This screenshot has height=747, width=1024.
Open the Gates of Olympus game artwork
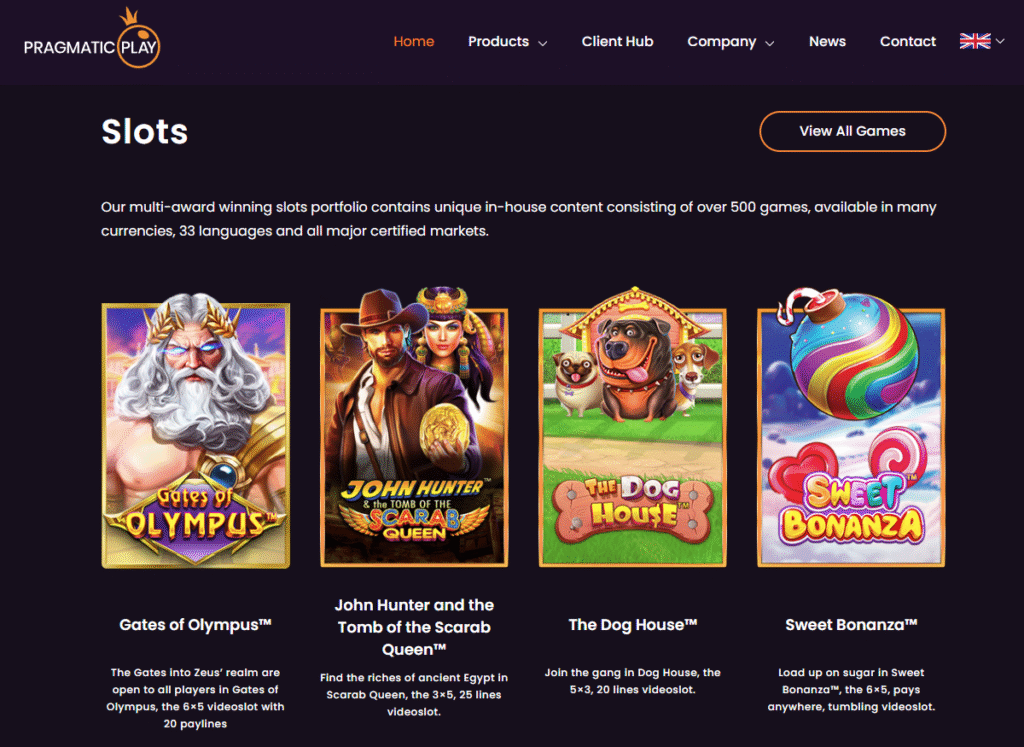tap(196, 430)
